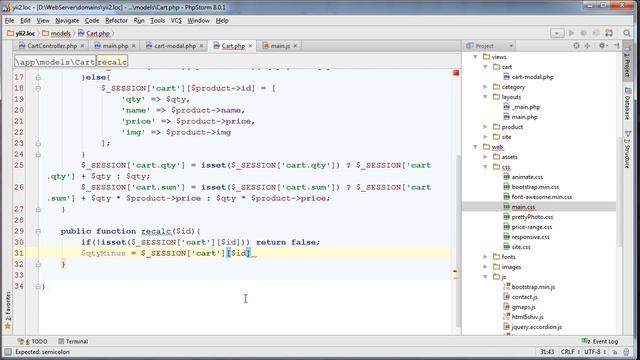The image size is (640, 360).
Task: Collapse the views folder in project tree
Action: (475, 57)
